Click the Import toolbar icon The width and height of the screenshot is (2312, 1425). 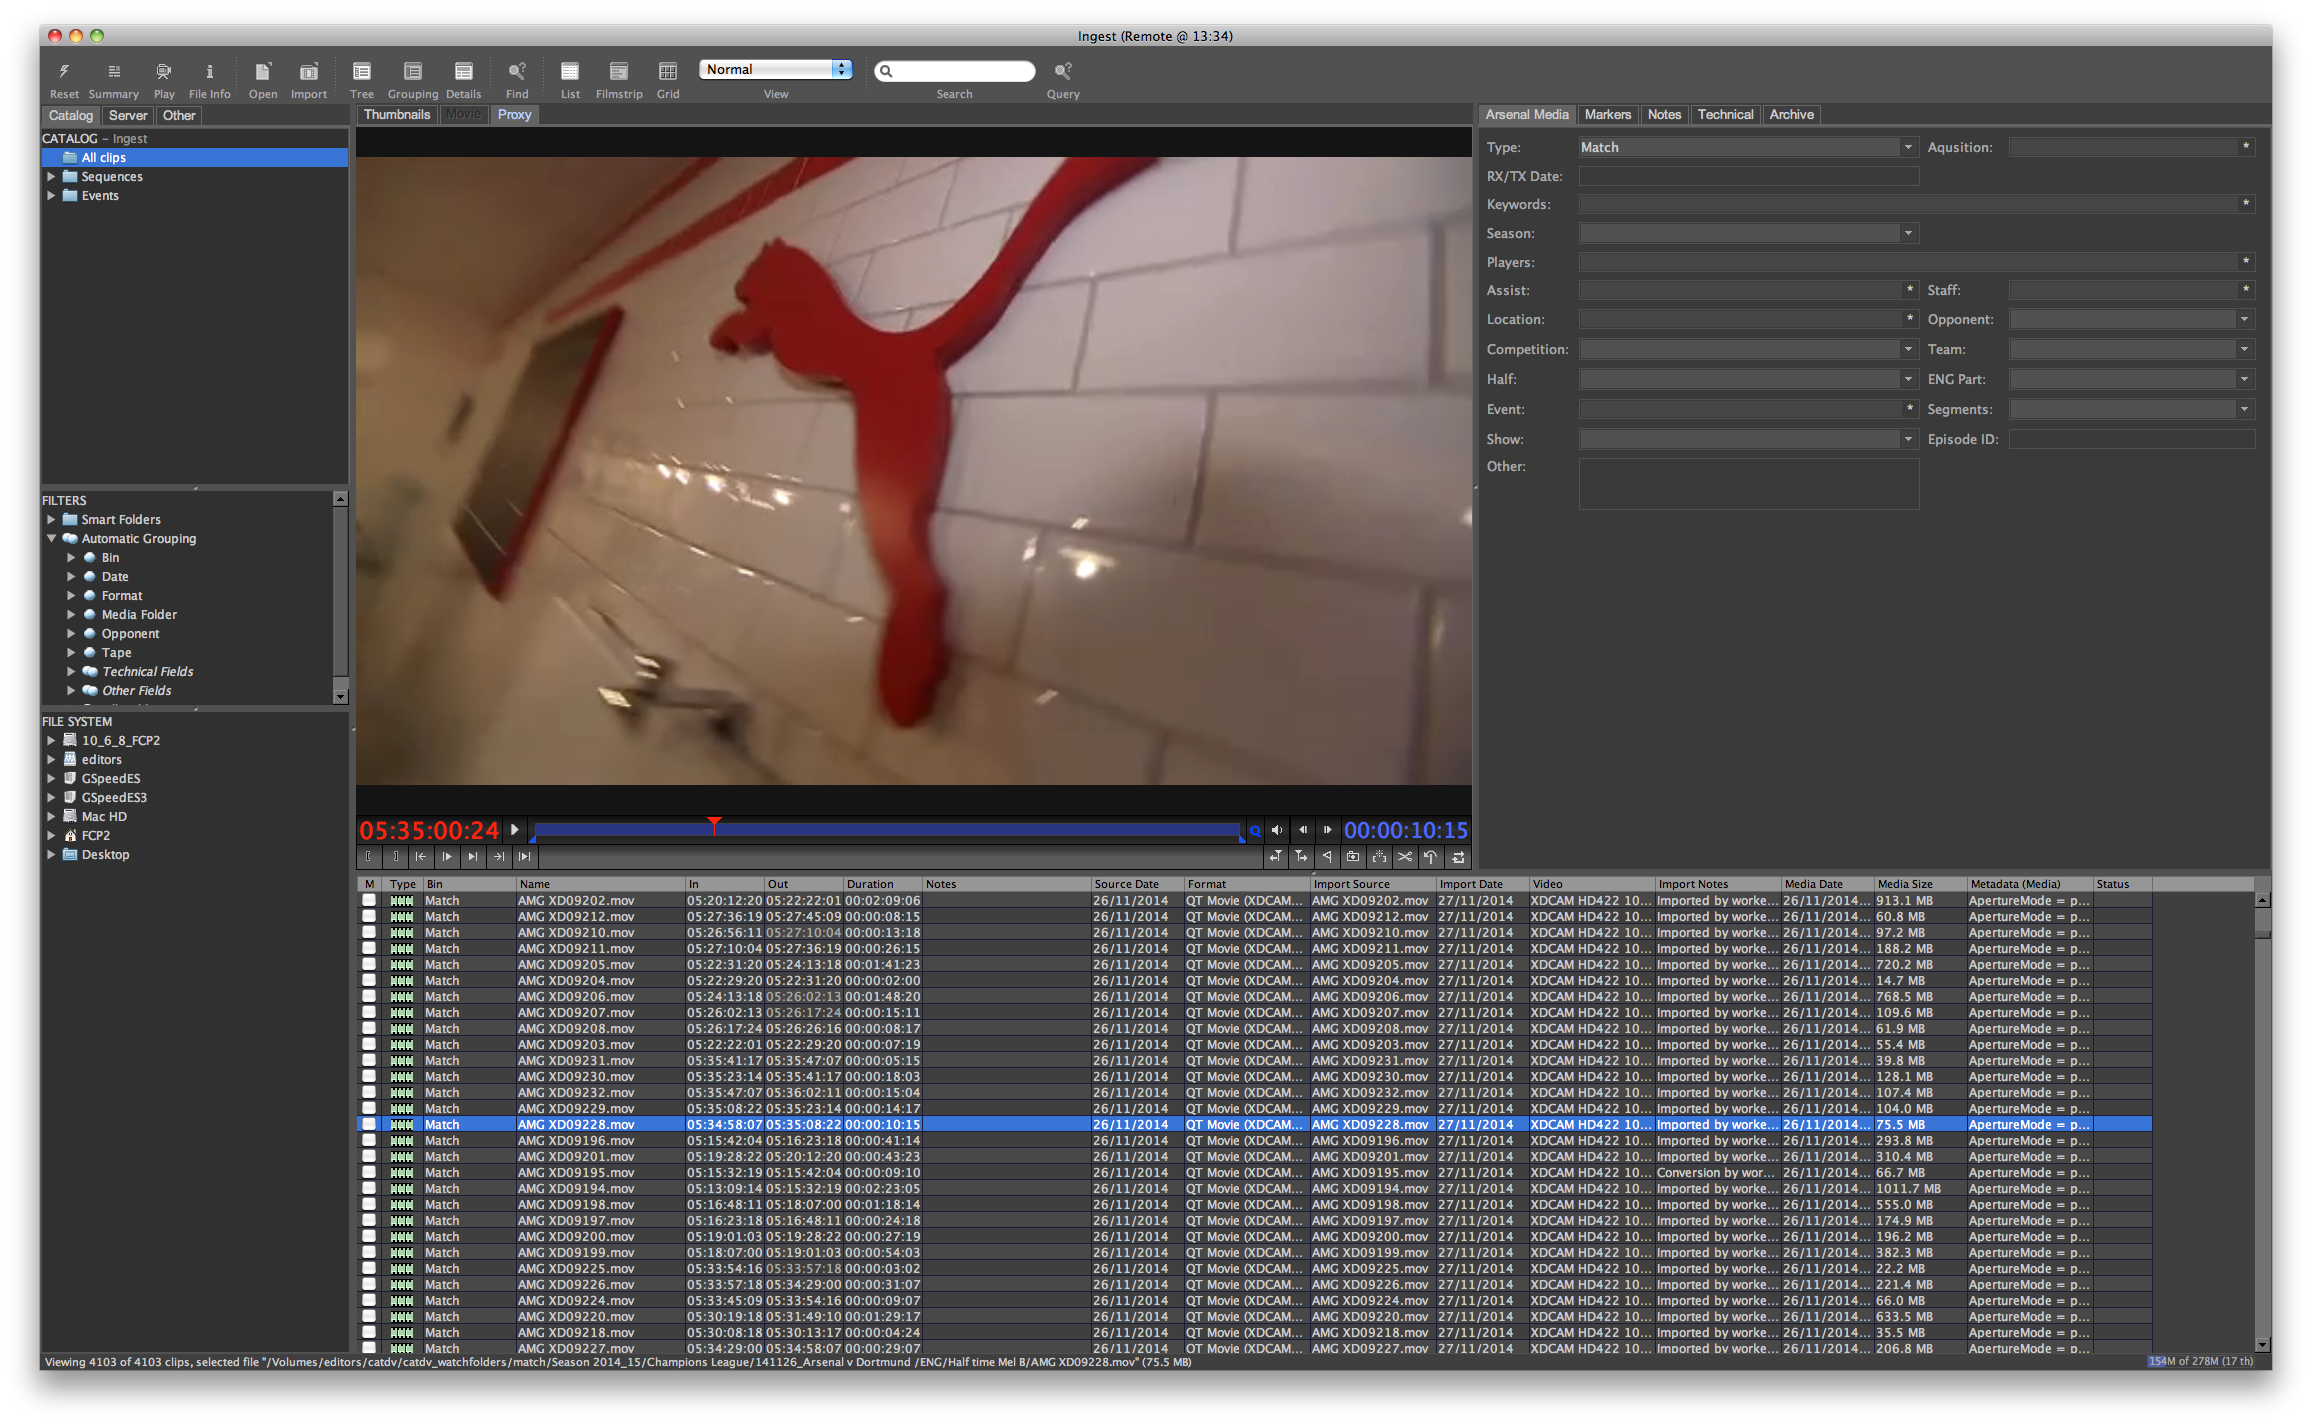coord(309,72)
